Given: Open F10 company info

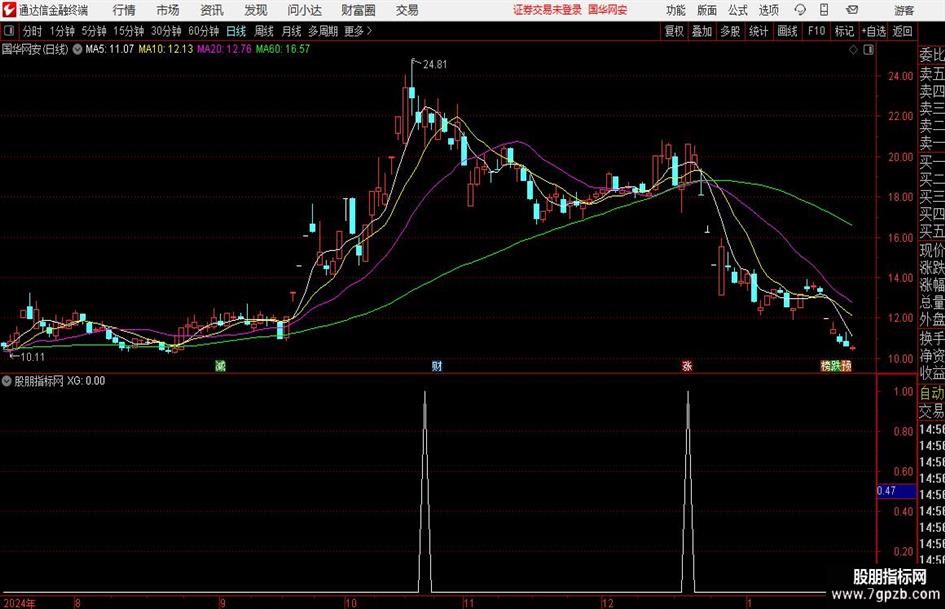Looking at the screenshot, I should tap(817, 31).
